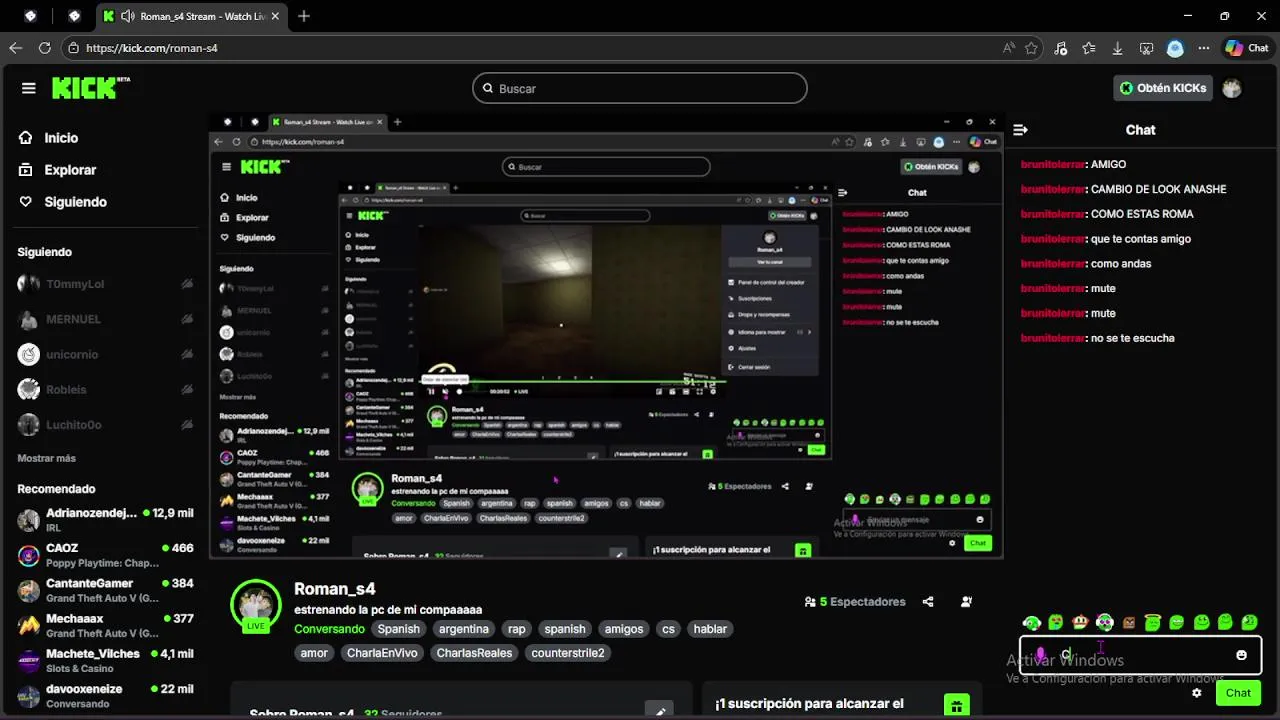
Task: Open the emoji picker in chat input
Action: (x=1241, y=655)
